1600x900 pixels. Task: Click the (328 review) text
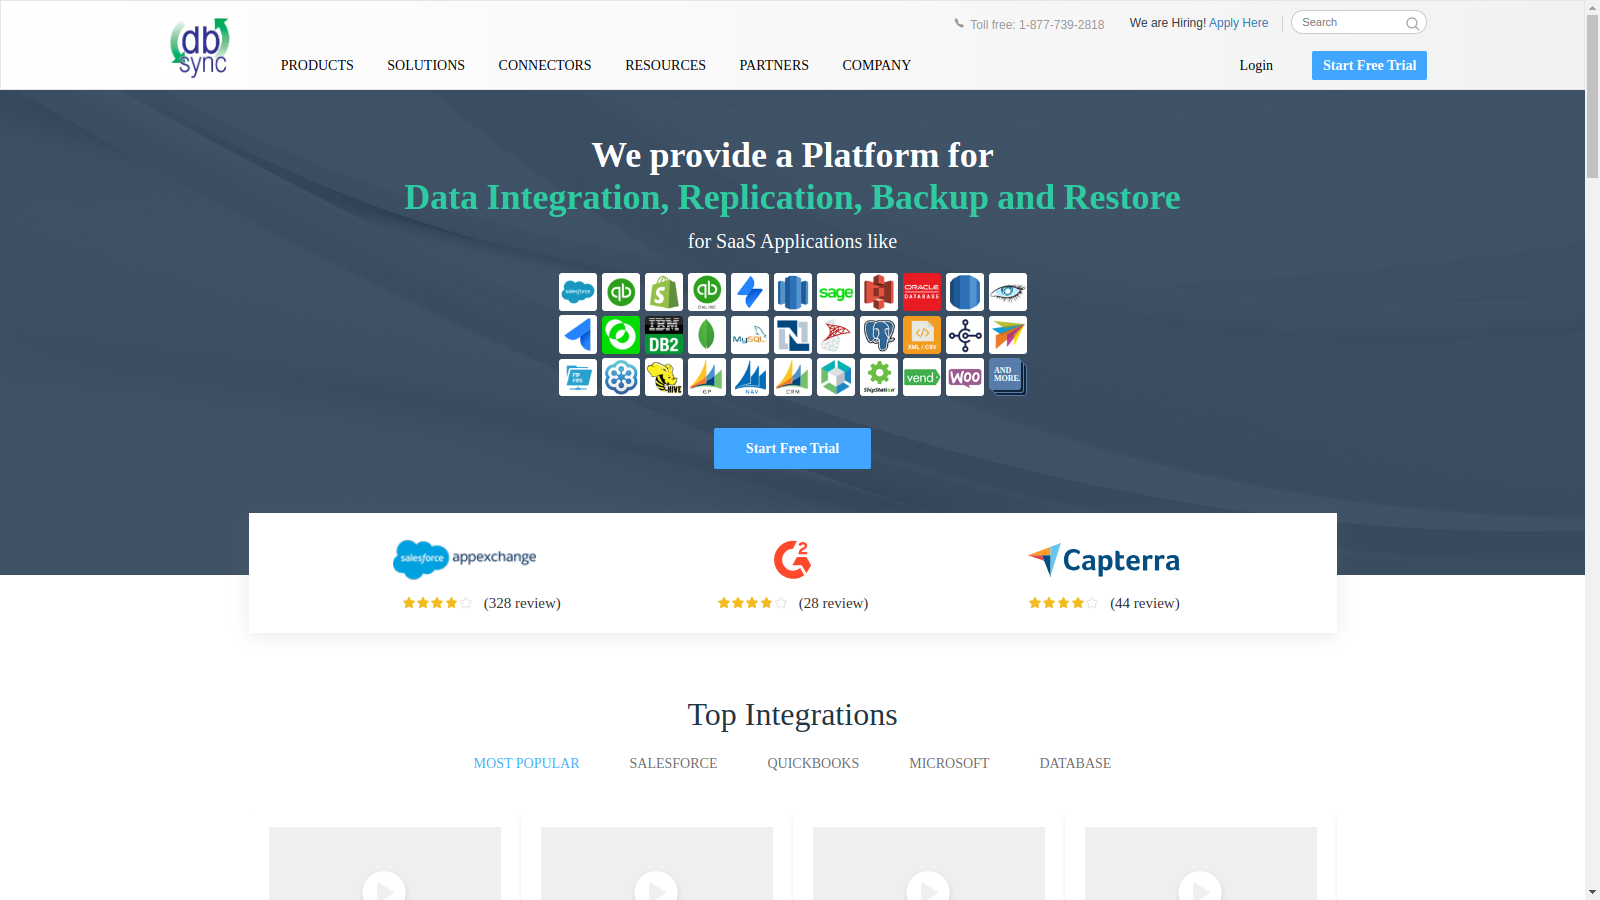pos(522,603)
